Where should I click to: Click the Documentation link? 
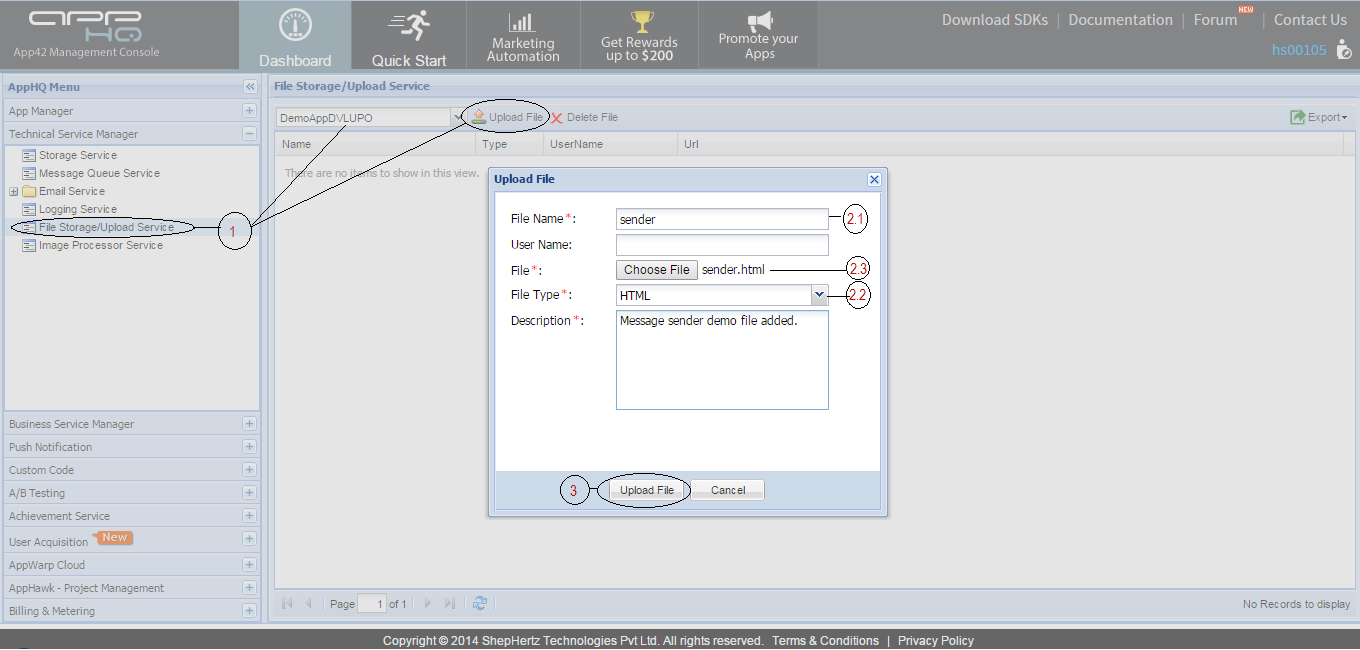point(1120,20)
